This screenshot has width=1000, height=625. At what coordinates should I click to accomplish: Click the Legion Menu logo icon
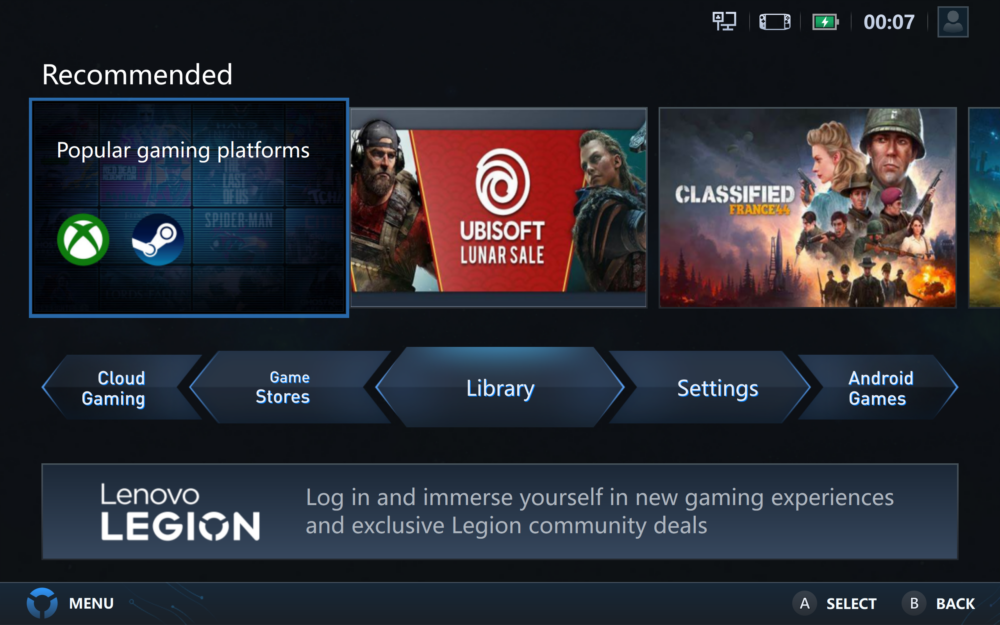[x=42, y=603]
